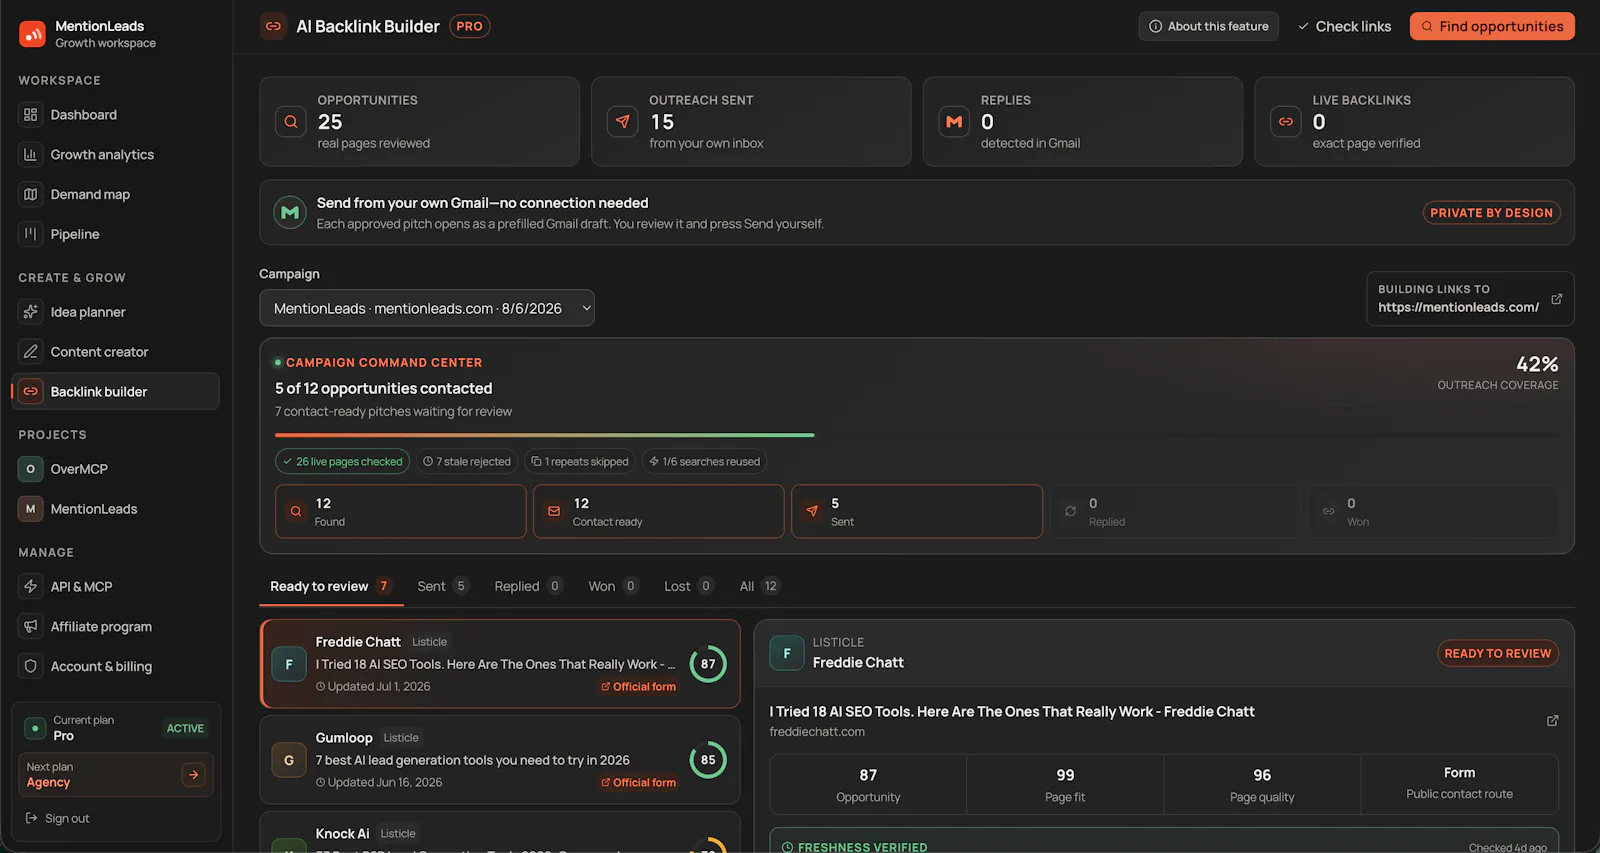Switch to Ready to review tab
1600x853 pixels.
click(331, 586)
